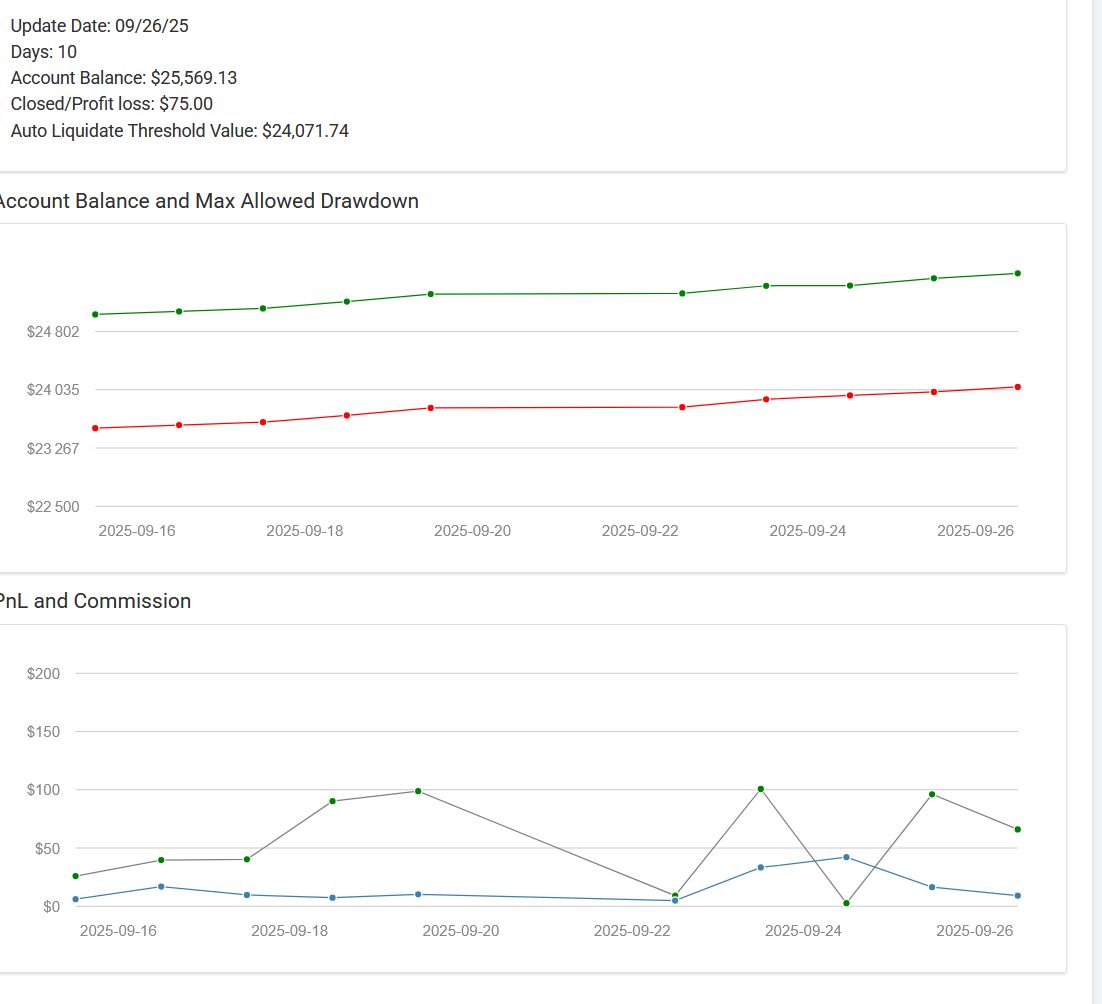Click the highest blue commission data point
The height and width of the screenshot is (1004, 1102).
point(846,857)
